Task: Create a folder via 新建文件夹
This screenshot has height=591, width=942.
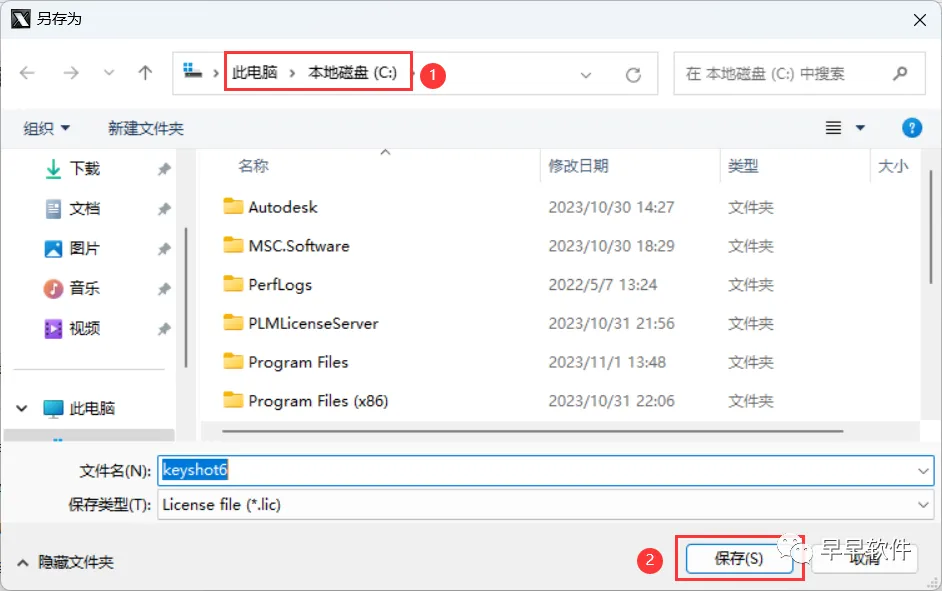Action: click(146, 128)
